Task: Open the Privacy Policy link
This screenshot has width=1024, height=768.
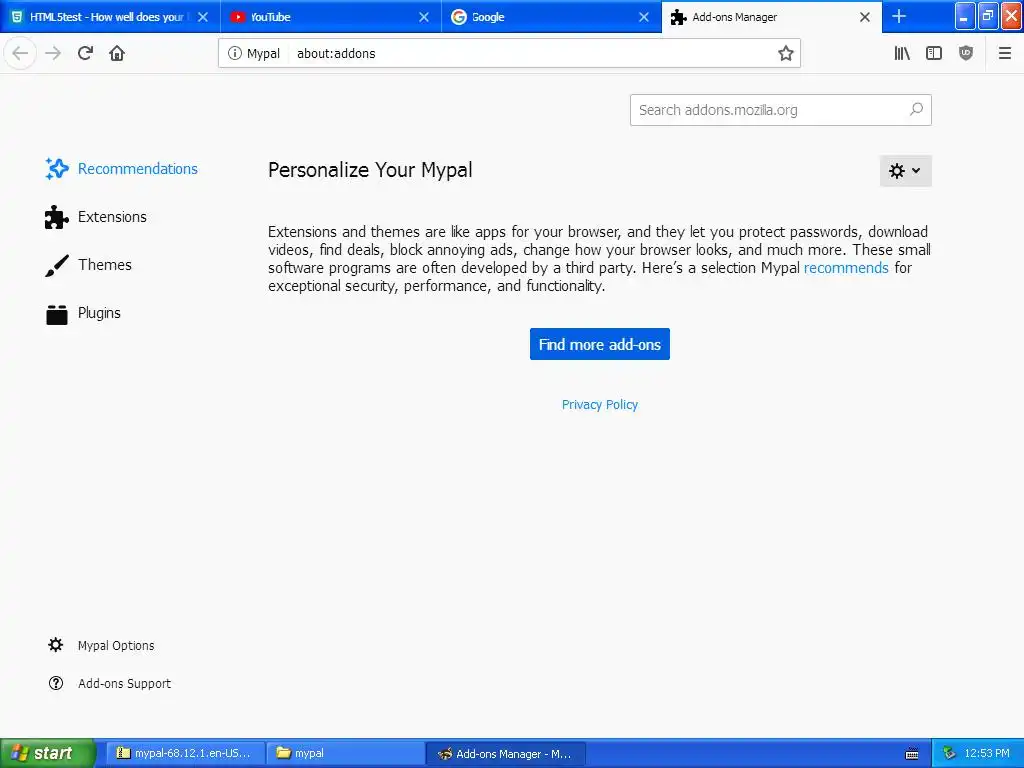Action: [x=600, y=405]
